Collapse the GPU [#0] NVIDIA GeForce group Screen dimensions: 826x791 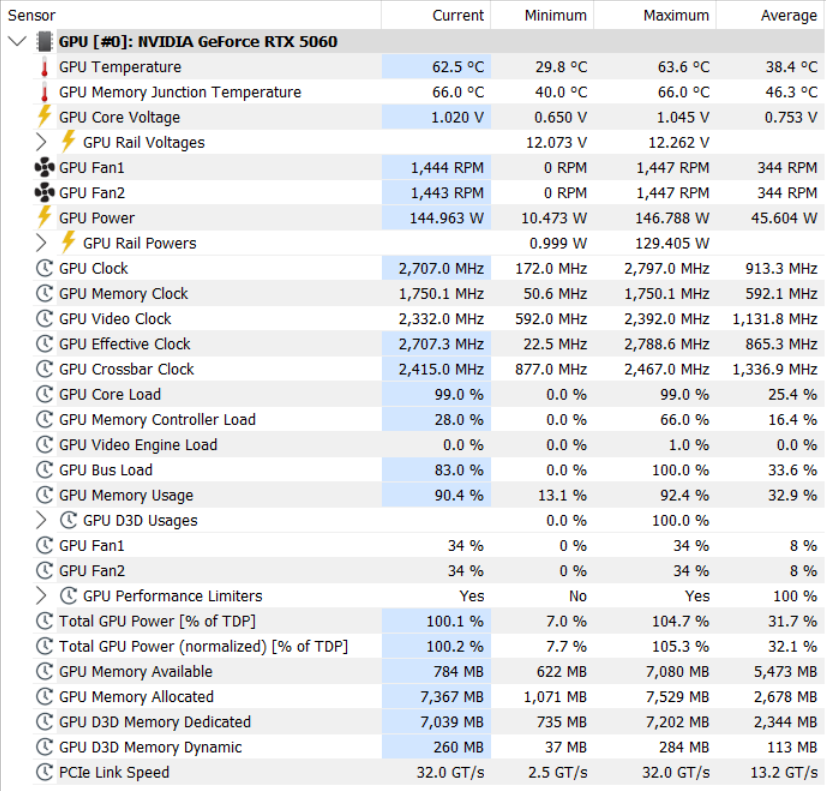coord(17,41)
